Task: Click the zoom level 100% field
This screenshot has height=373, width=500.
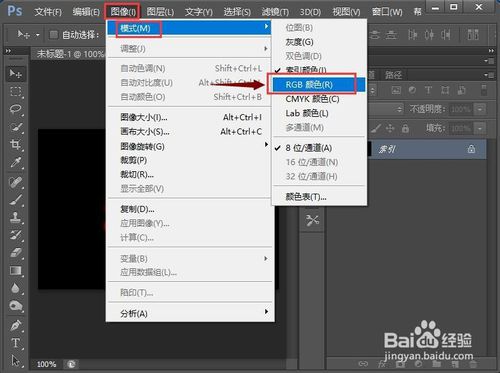Action: (x=47, y=364)
